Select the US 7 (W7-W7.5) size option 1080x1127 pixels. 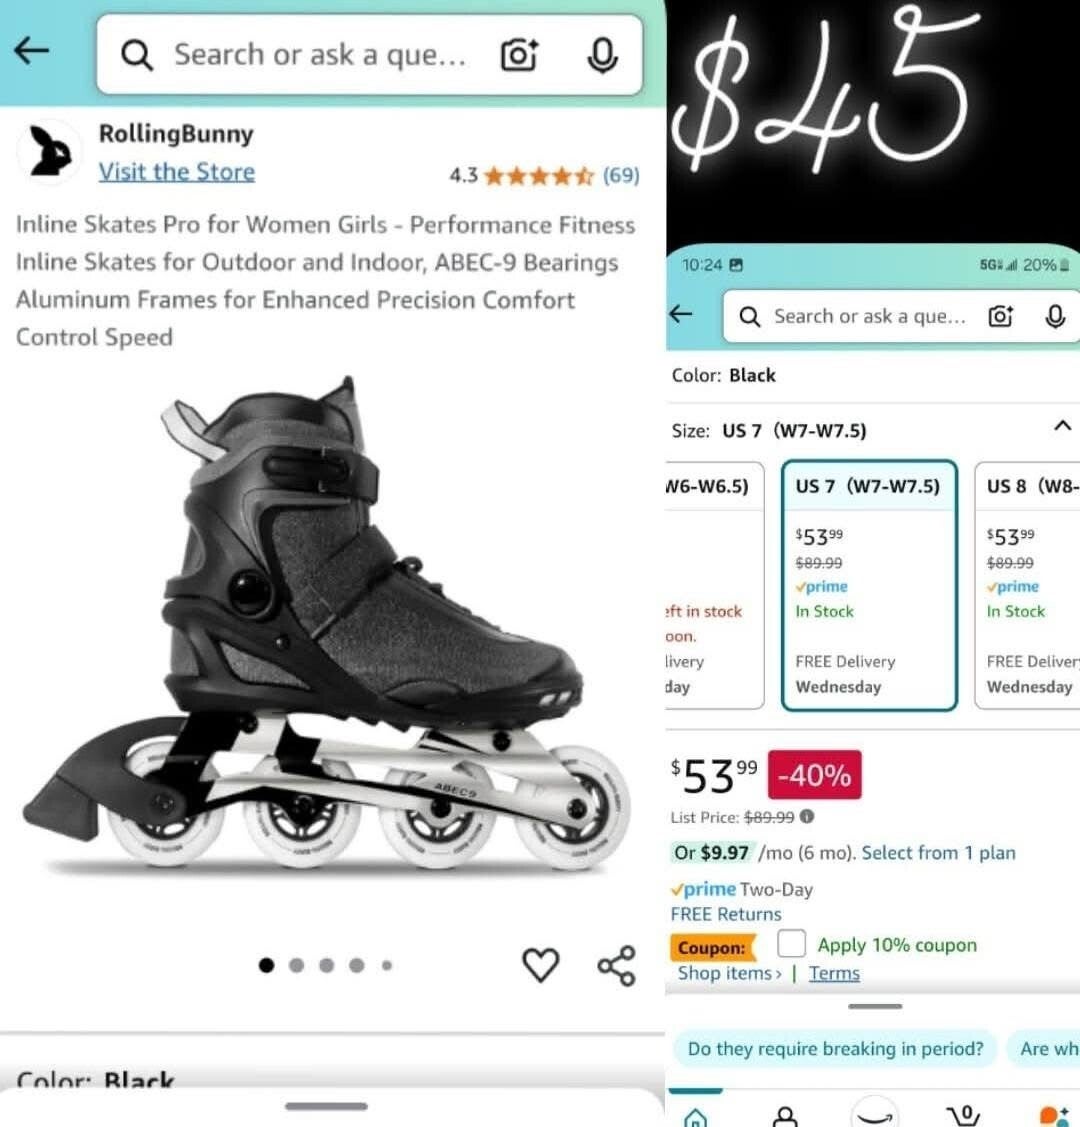click(868, 585)
